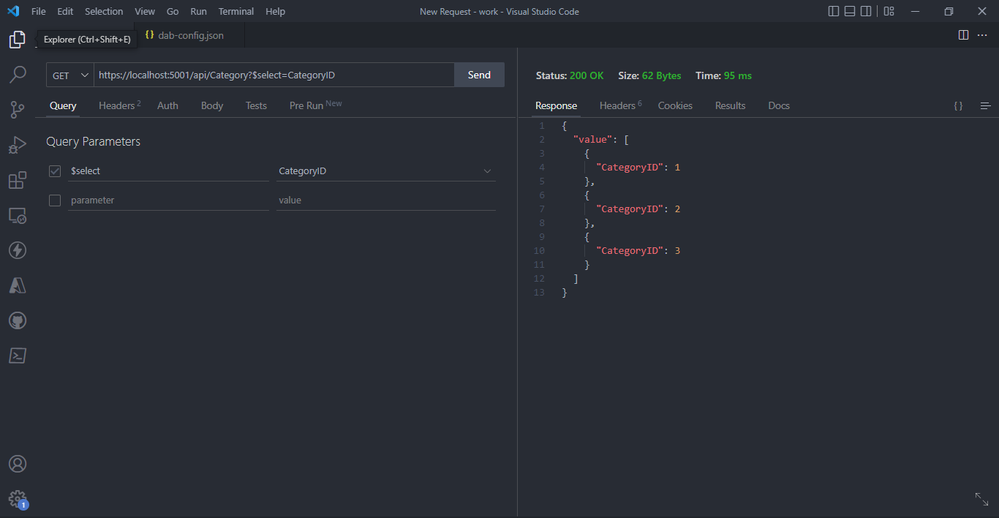Open the Run menu
Image resolution: width=999 pixels, height=518 pixels.
coord(198,11)
